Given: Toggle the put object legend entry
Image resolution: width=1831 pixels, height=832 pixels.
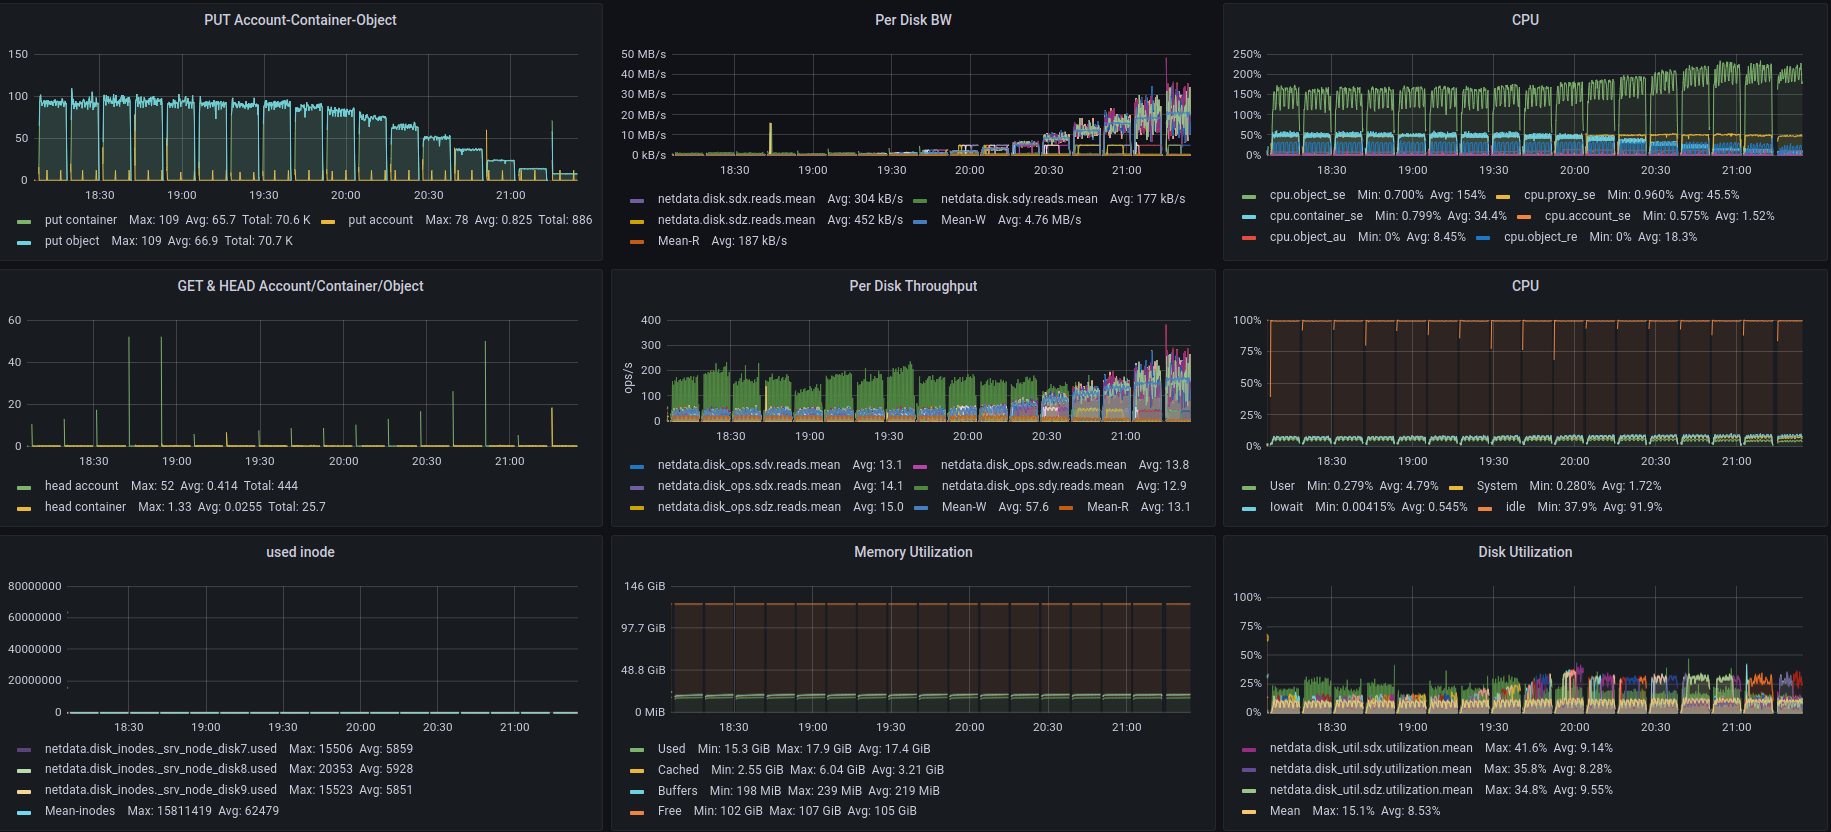Looking at the screenshot, I should click(x=72, y=241).
